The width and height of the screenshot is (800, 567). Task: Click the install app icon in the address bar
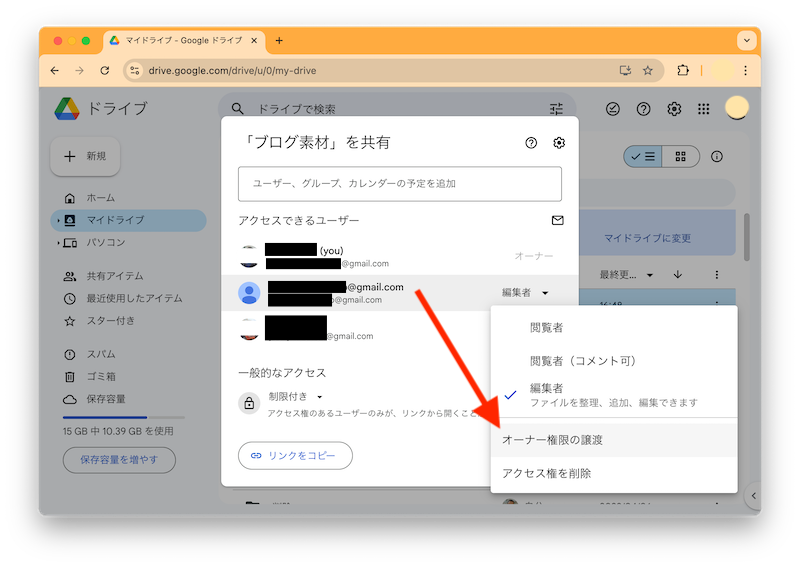tap(625, 70)
